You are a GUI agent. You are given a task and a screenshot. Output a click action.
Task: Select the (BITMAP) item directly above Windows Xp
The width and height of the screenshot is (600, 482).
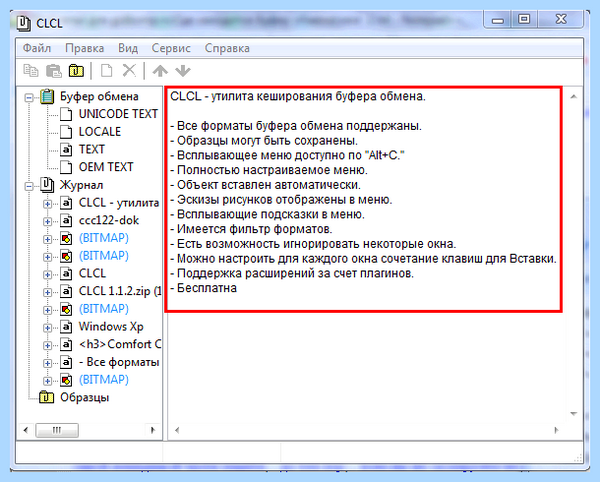(x=104, y=309)
